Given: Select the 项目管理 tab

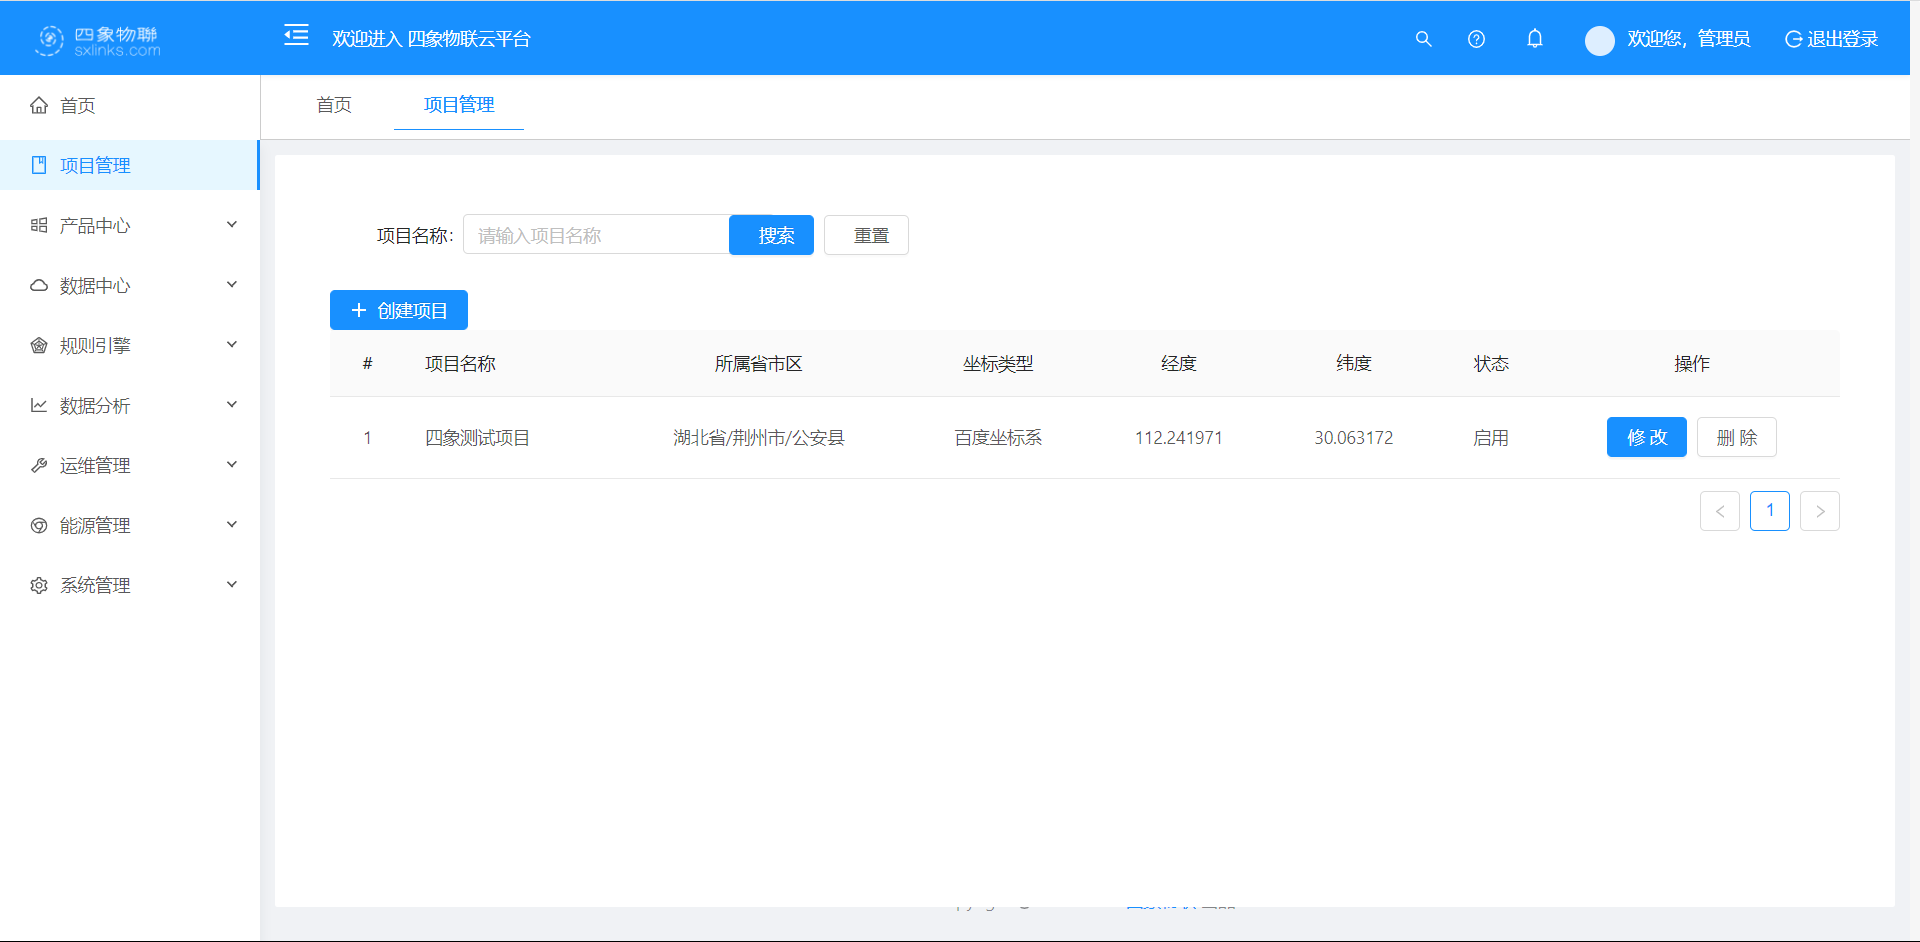Looking at the screenshot, I should [458, 104].
